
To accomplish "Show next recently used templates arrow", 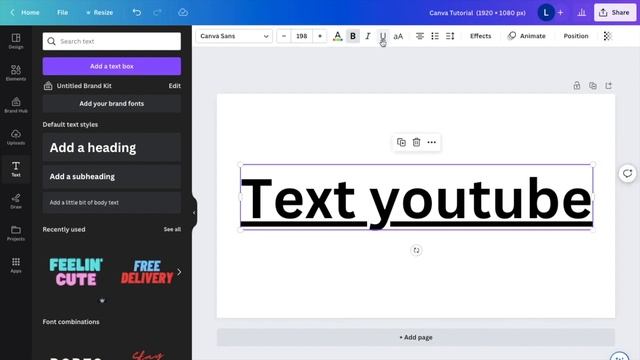I will [179, 272].
